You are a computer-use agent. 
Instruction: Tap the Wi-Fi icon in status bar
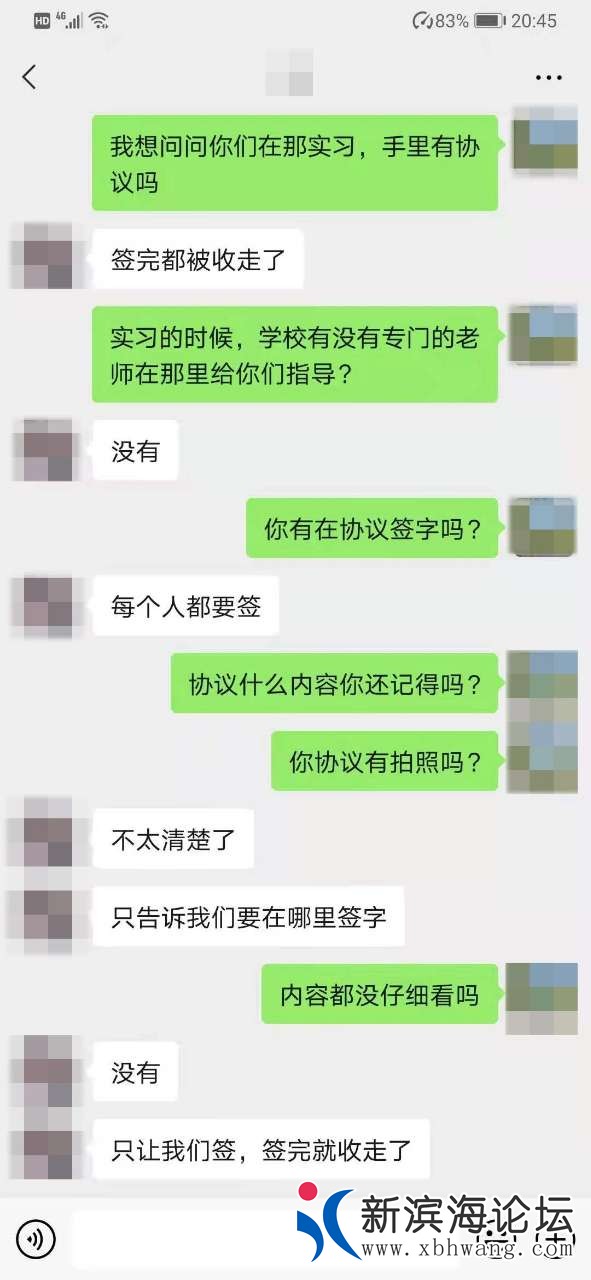(x=98, y=20)
